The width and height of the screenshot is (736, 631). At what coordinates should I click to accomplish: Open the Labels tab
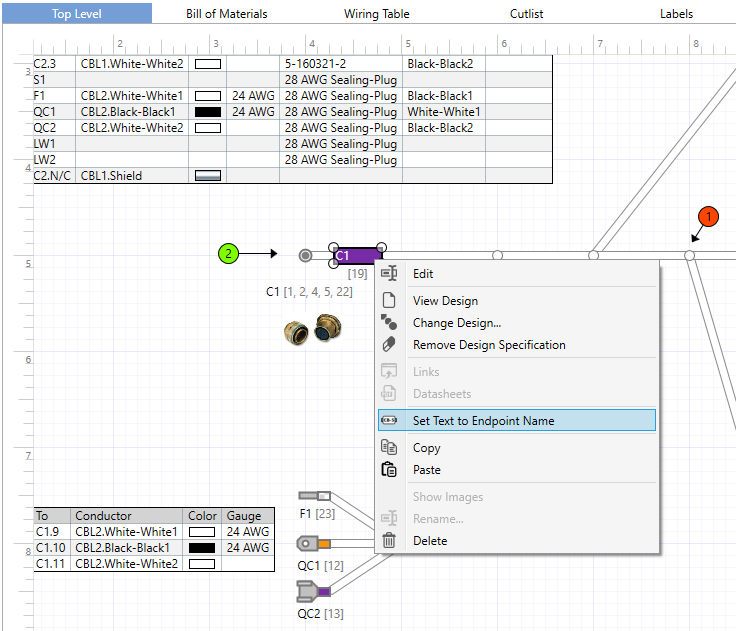click(x=676, y=14)
